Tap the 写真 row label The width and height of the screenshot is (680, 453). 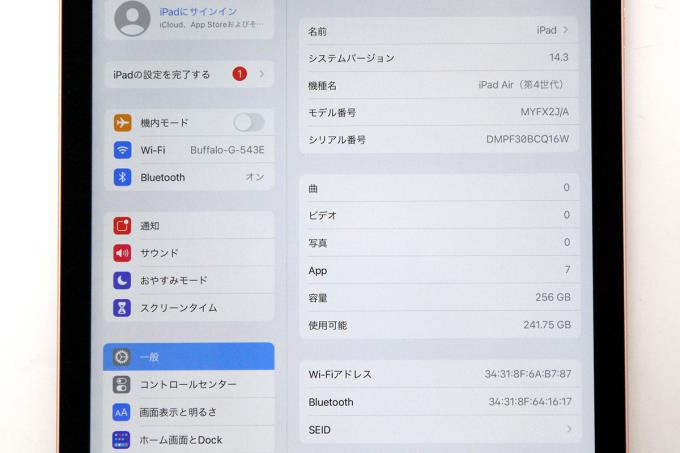317,243
